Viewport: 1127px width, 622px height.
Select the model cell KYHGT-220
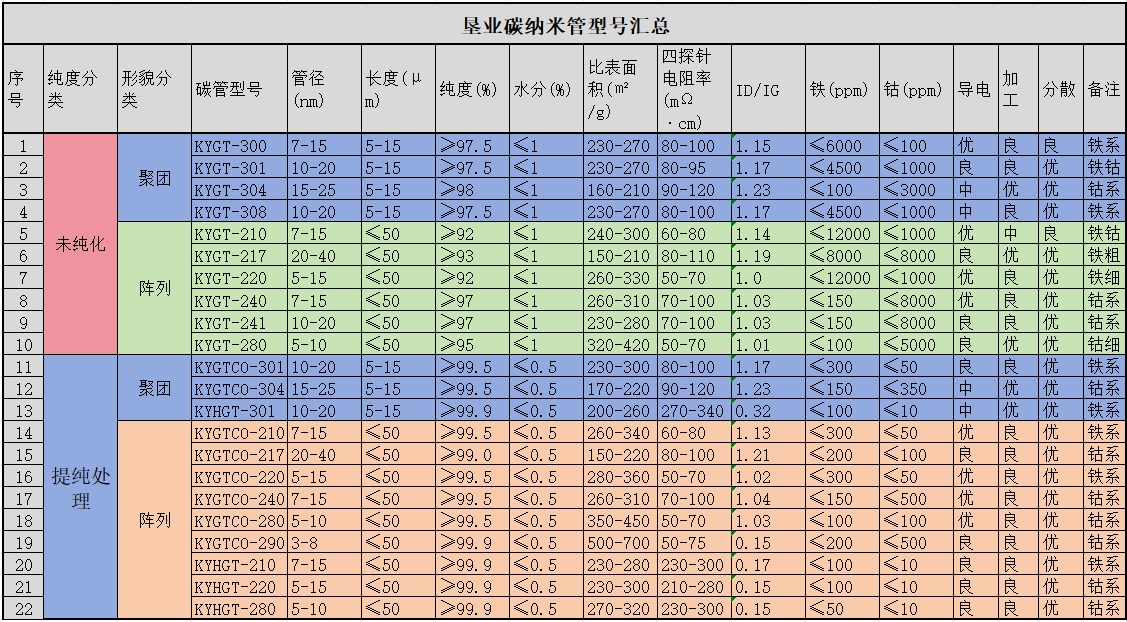coord(239,587)
